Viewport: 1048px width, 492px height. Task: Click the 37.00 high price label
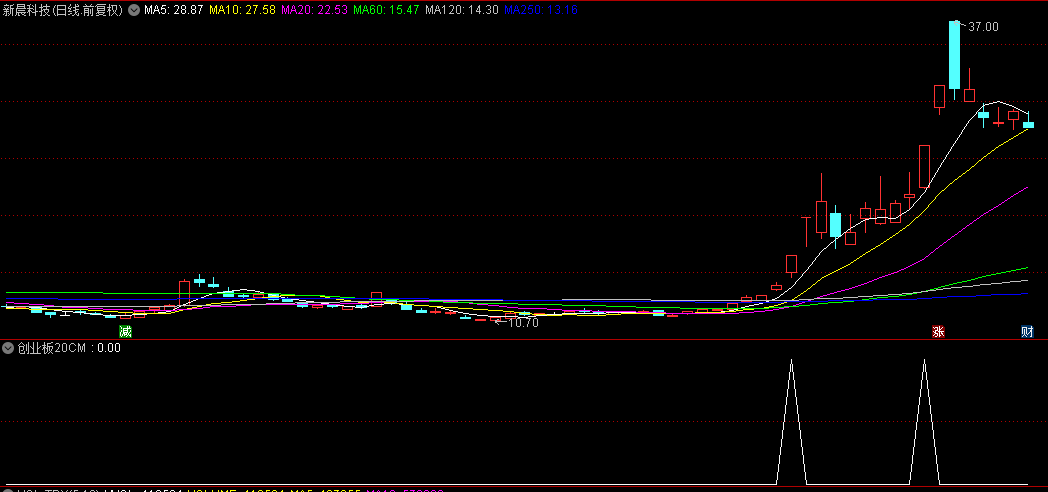coord(982,27)
